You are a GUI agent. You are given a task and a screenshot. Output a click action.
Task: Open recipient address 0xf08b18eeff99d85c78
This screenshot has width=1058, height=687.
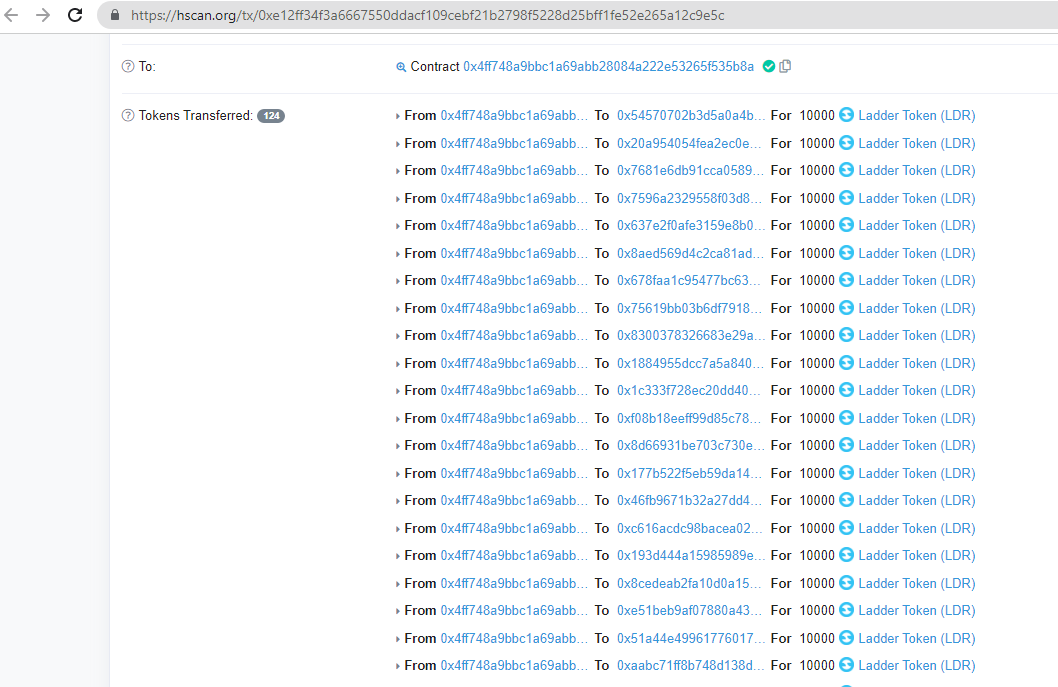[x=689, y=418]
